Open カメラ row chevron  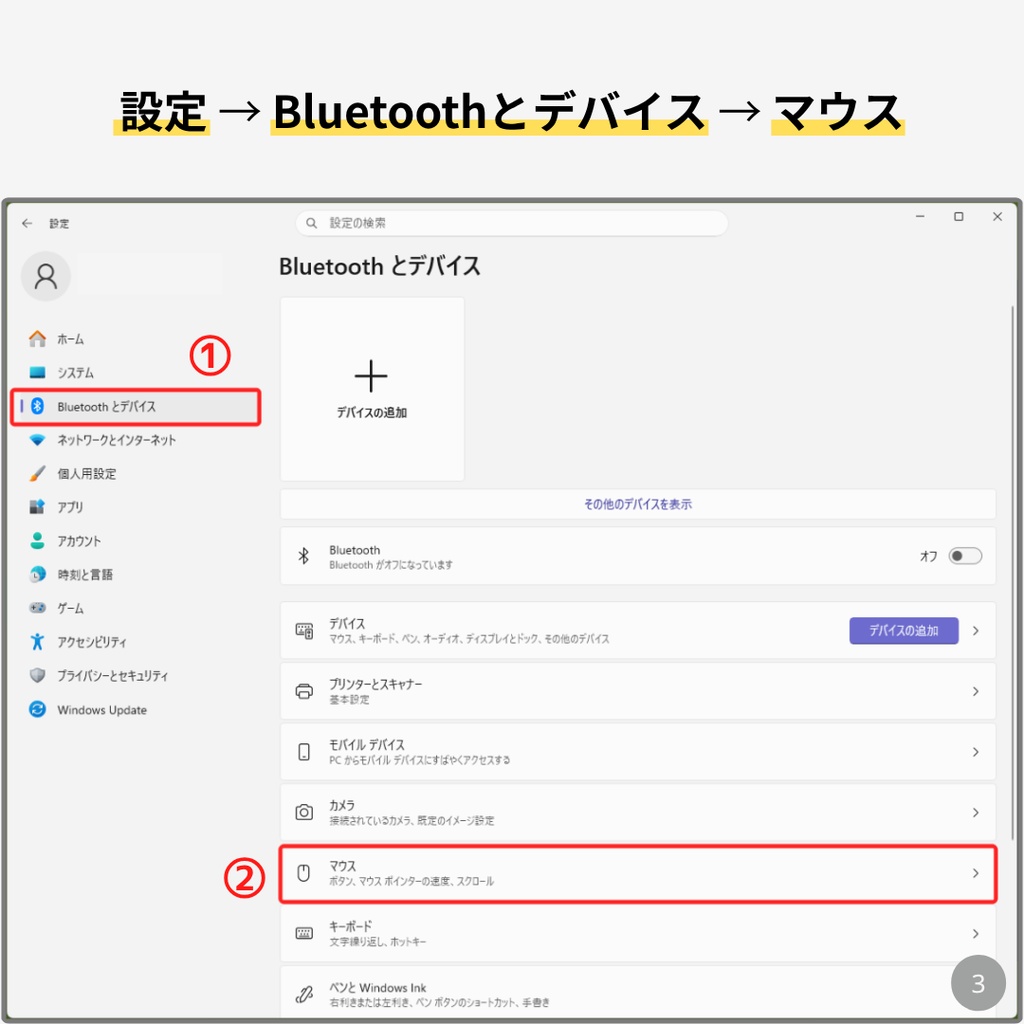[976, 812]
